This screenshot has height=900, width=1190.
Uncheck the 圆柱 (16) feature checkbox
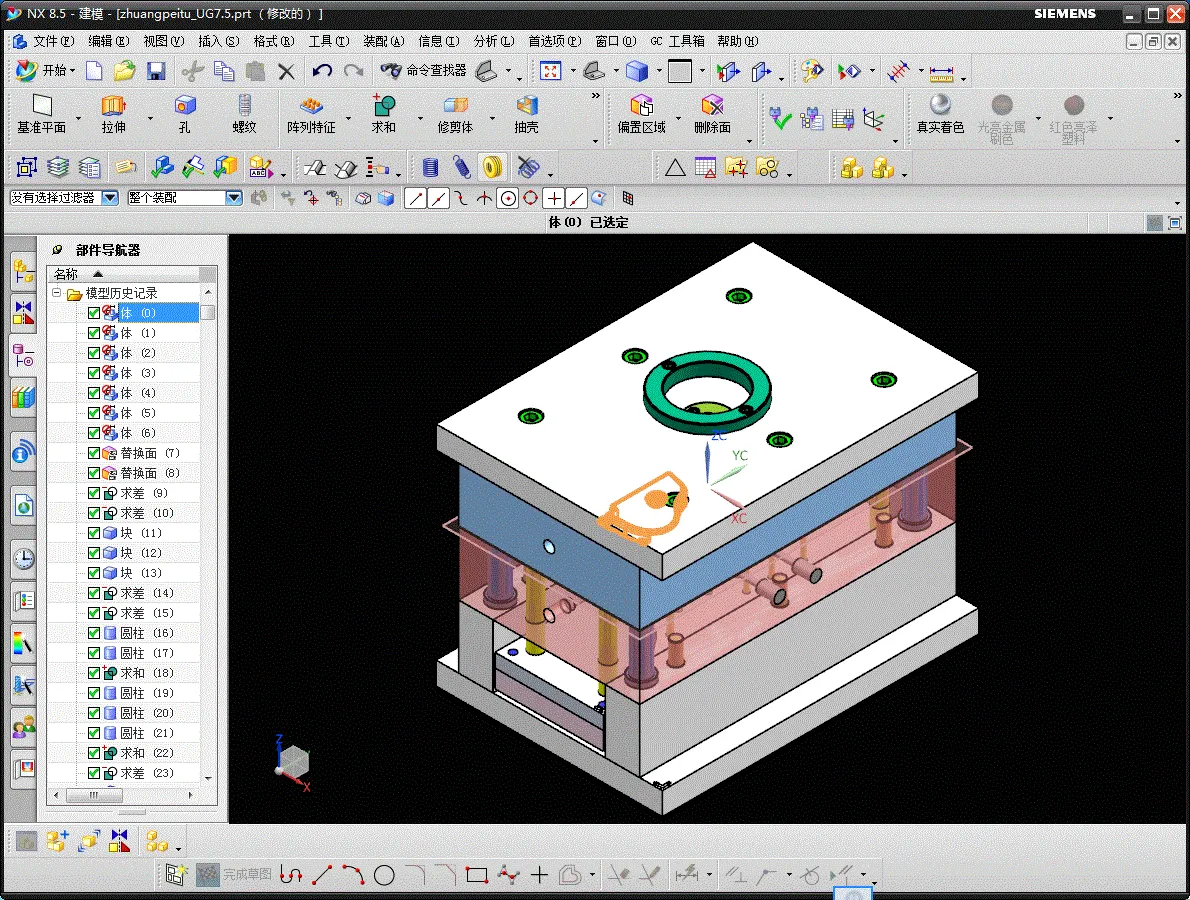click(94, 633)
